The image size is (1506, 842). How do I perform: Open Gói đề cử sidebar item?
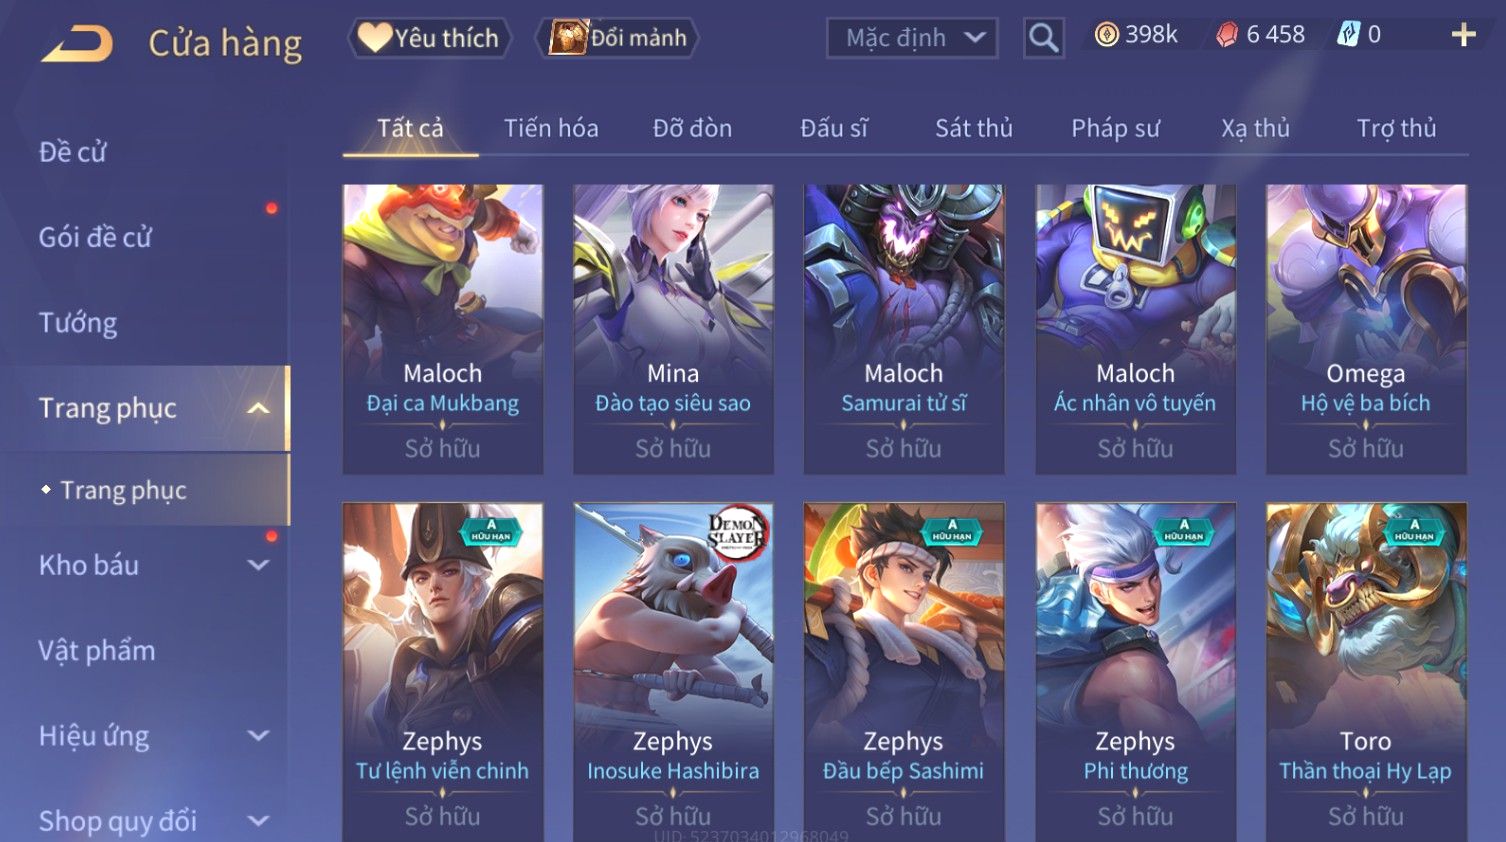click(95, 237)
